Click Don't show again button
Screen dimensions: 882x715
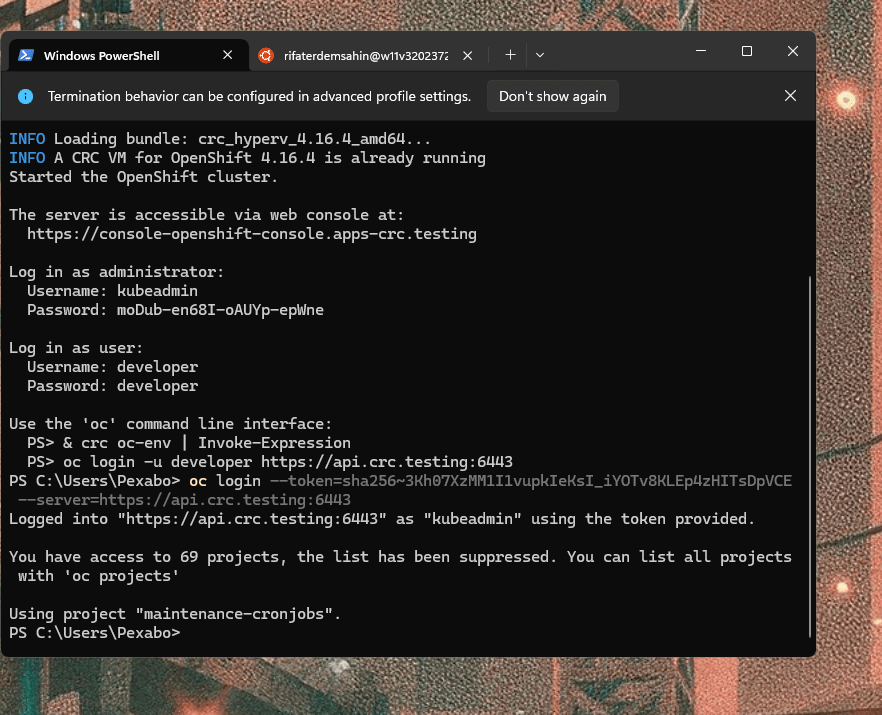552,96
